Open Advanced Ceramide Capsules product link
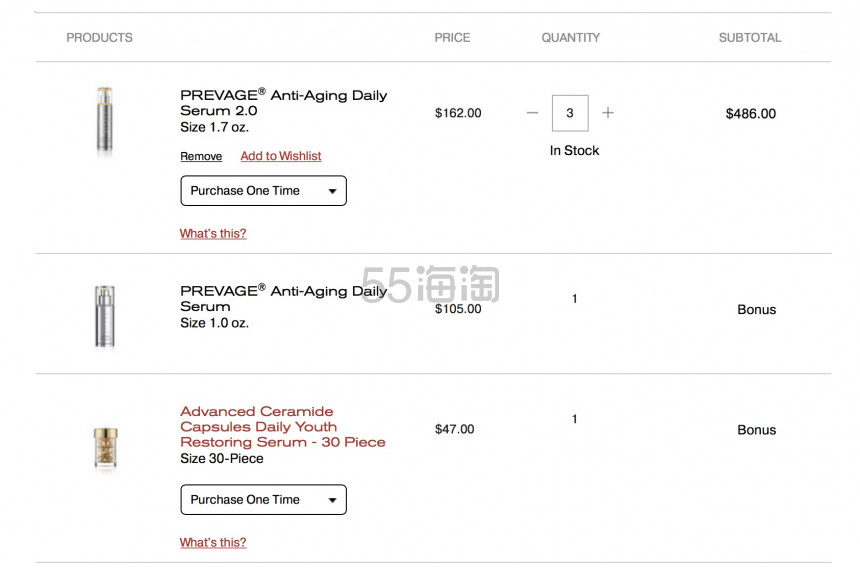Screen dimensions: 860x568 pyautogui.click(x=282, y=427)
